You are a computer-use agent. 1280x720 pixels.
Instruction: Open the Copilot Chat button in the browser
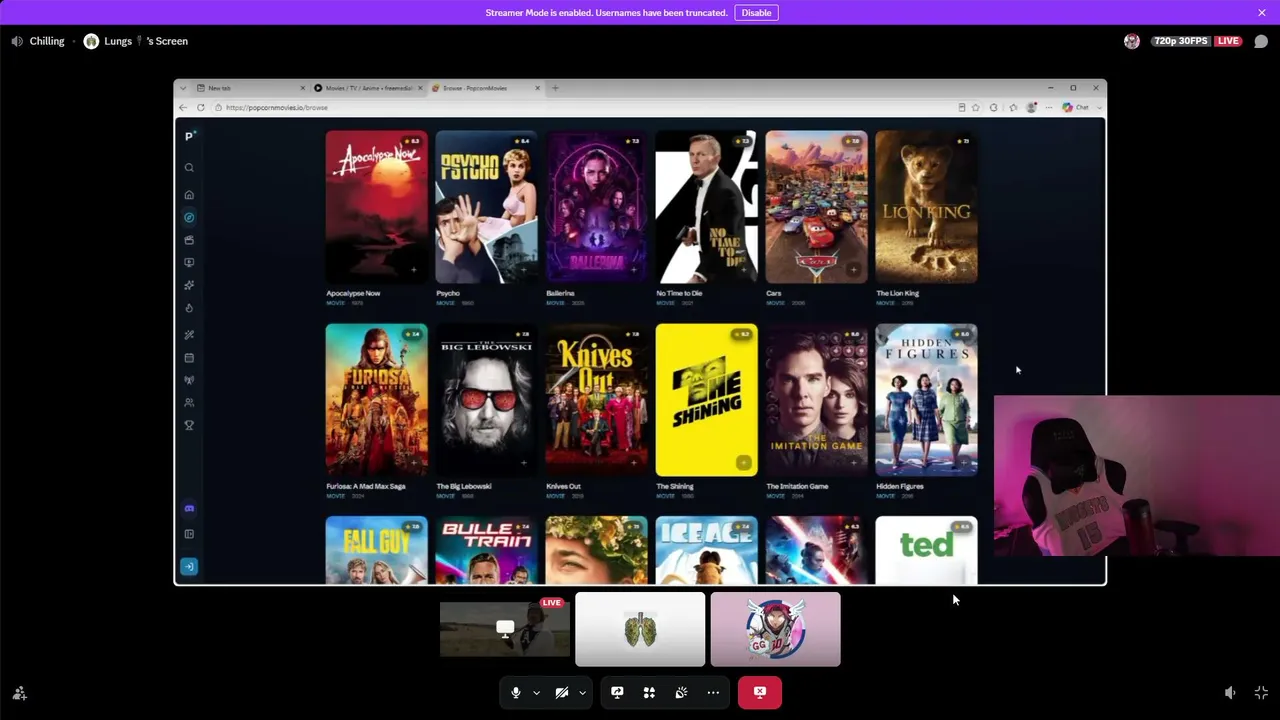pyautogui.click(x=1076, y=107)
